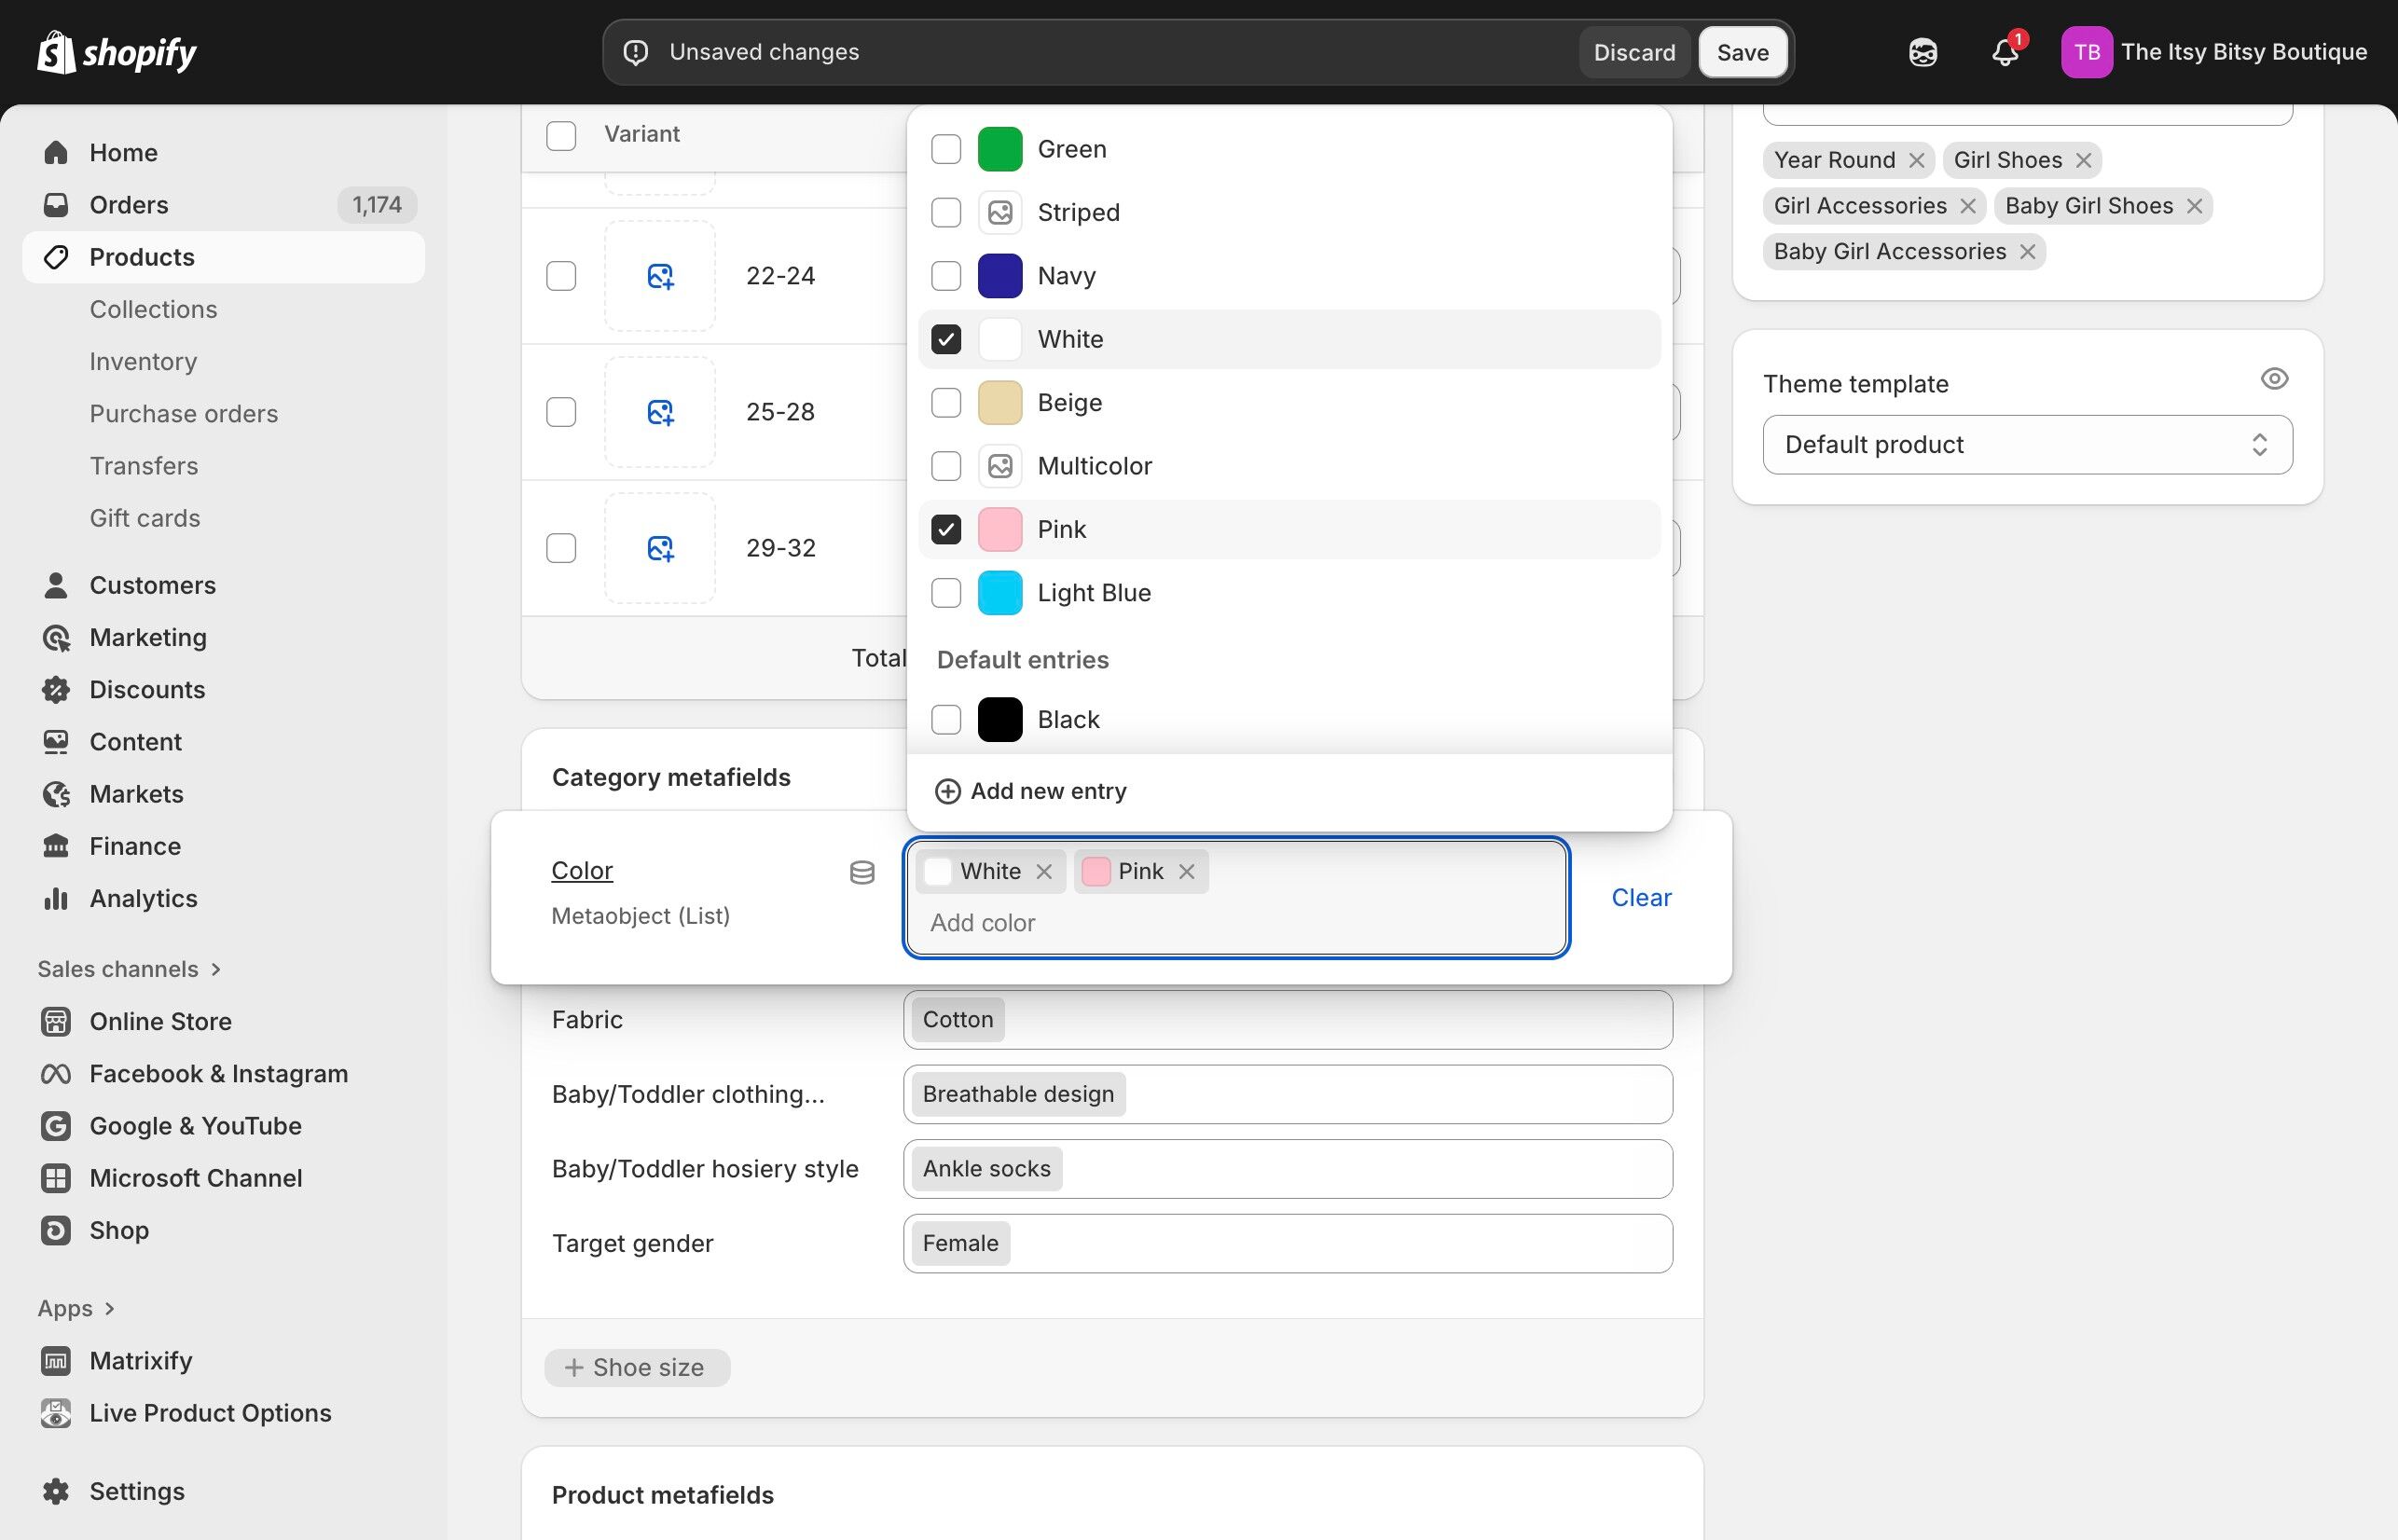The width and height of the screenshot is (2398, 1540).
Task: Open Live Product Options app
Action: coord(210,1413)
